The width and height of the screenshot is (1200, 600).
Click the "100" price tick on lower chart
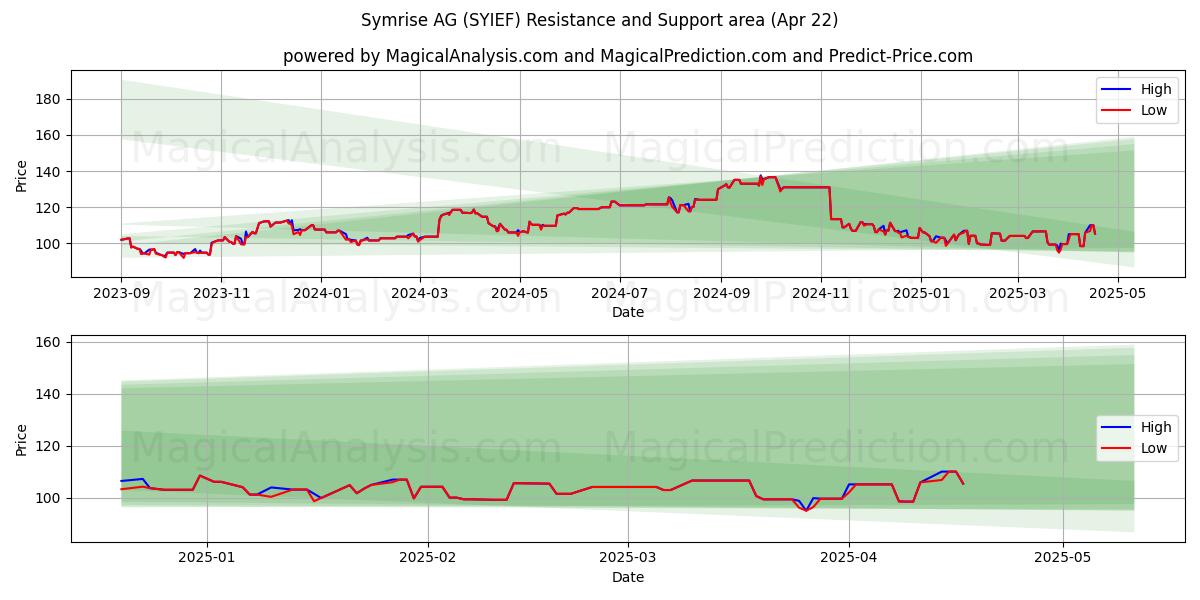(x=50, y=498)
